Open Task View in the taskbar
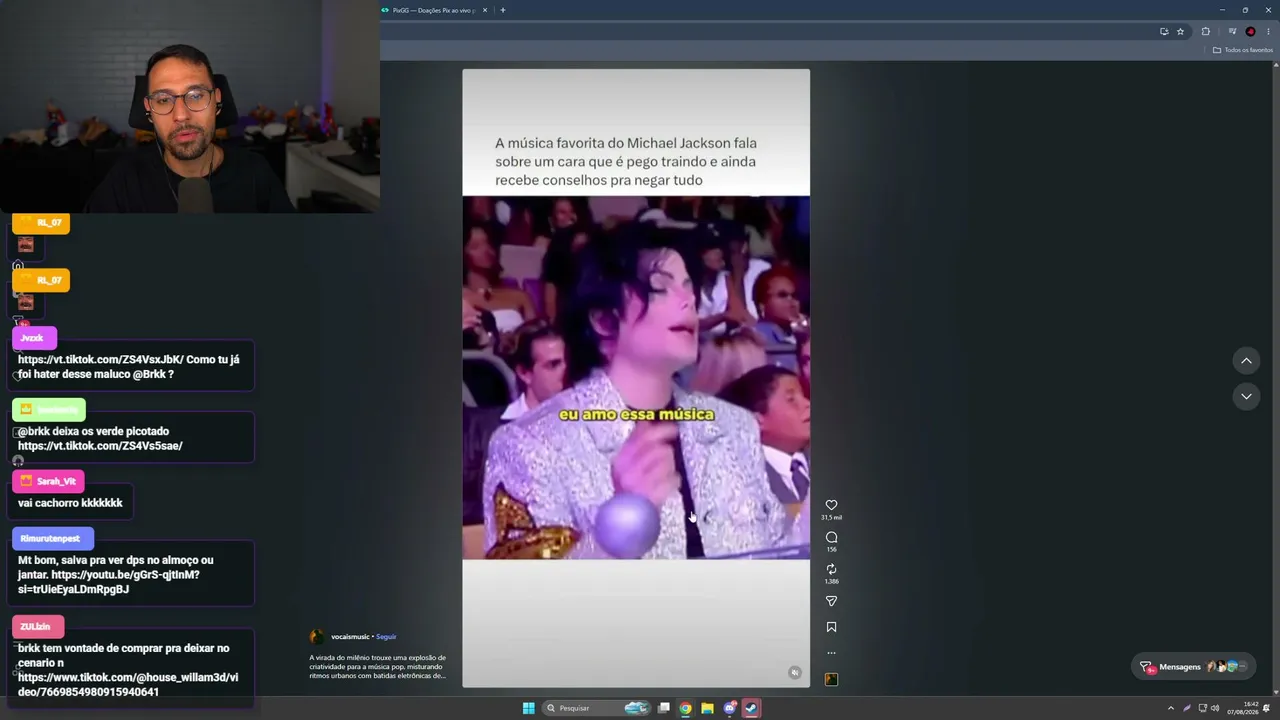 click(x=663, y=708)
